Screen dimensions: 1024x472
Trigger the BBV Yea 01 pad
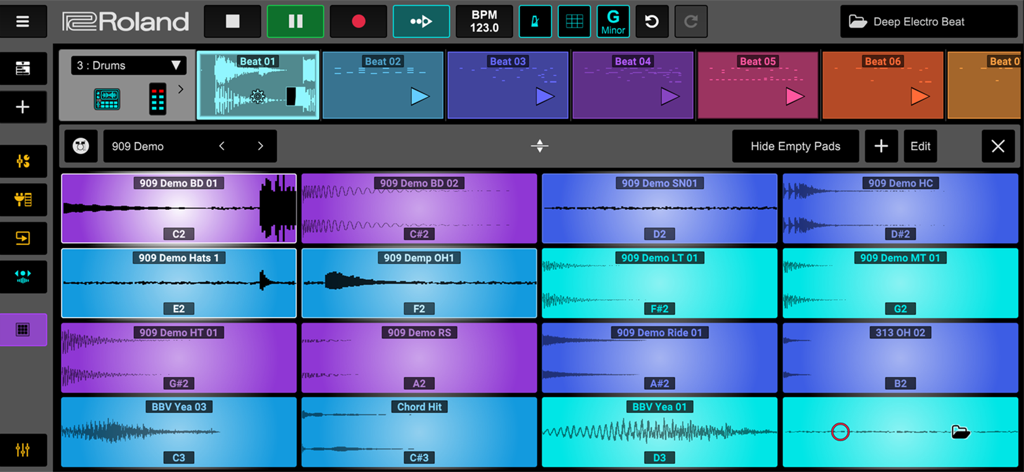tap(660, 432)
